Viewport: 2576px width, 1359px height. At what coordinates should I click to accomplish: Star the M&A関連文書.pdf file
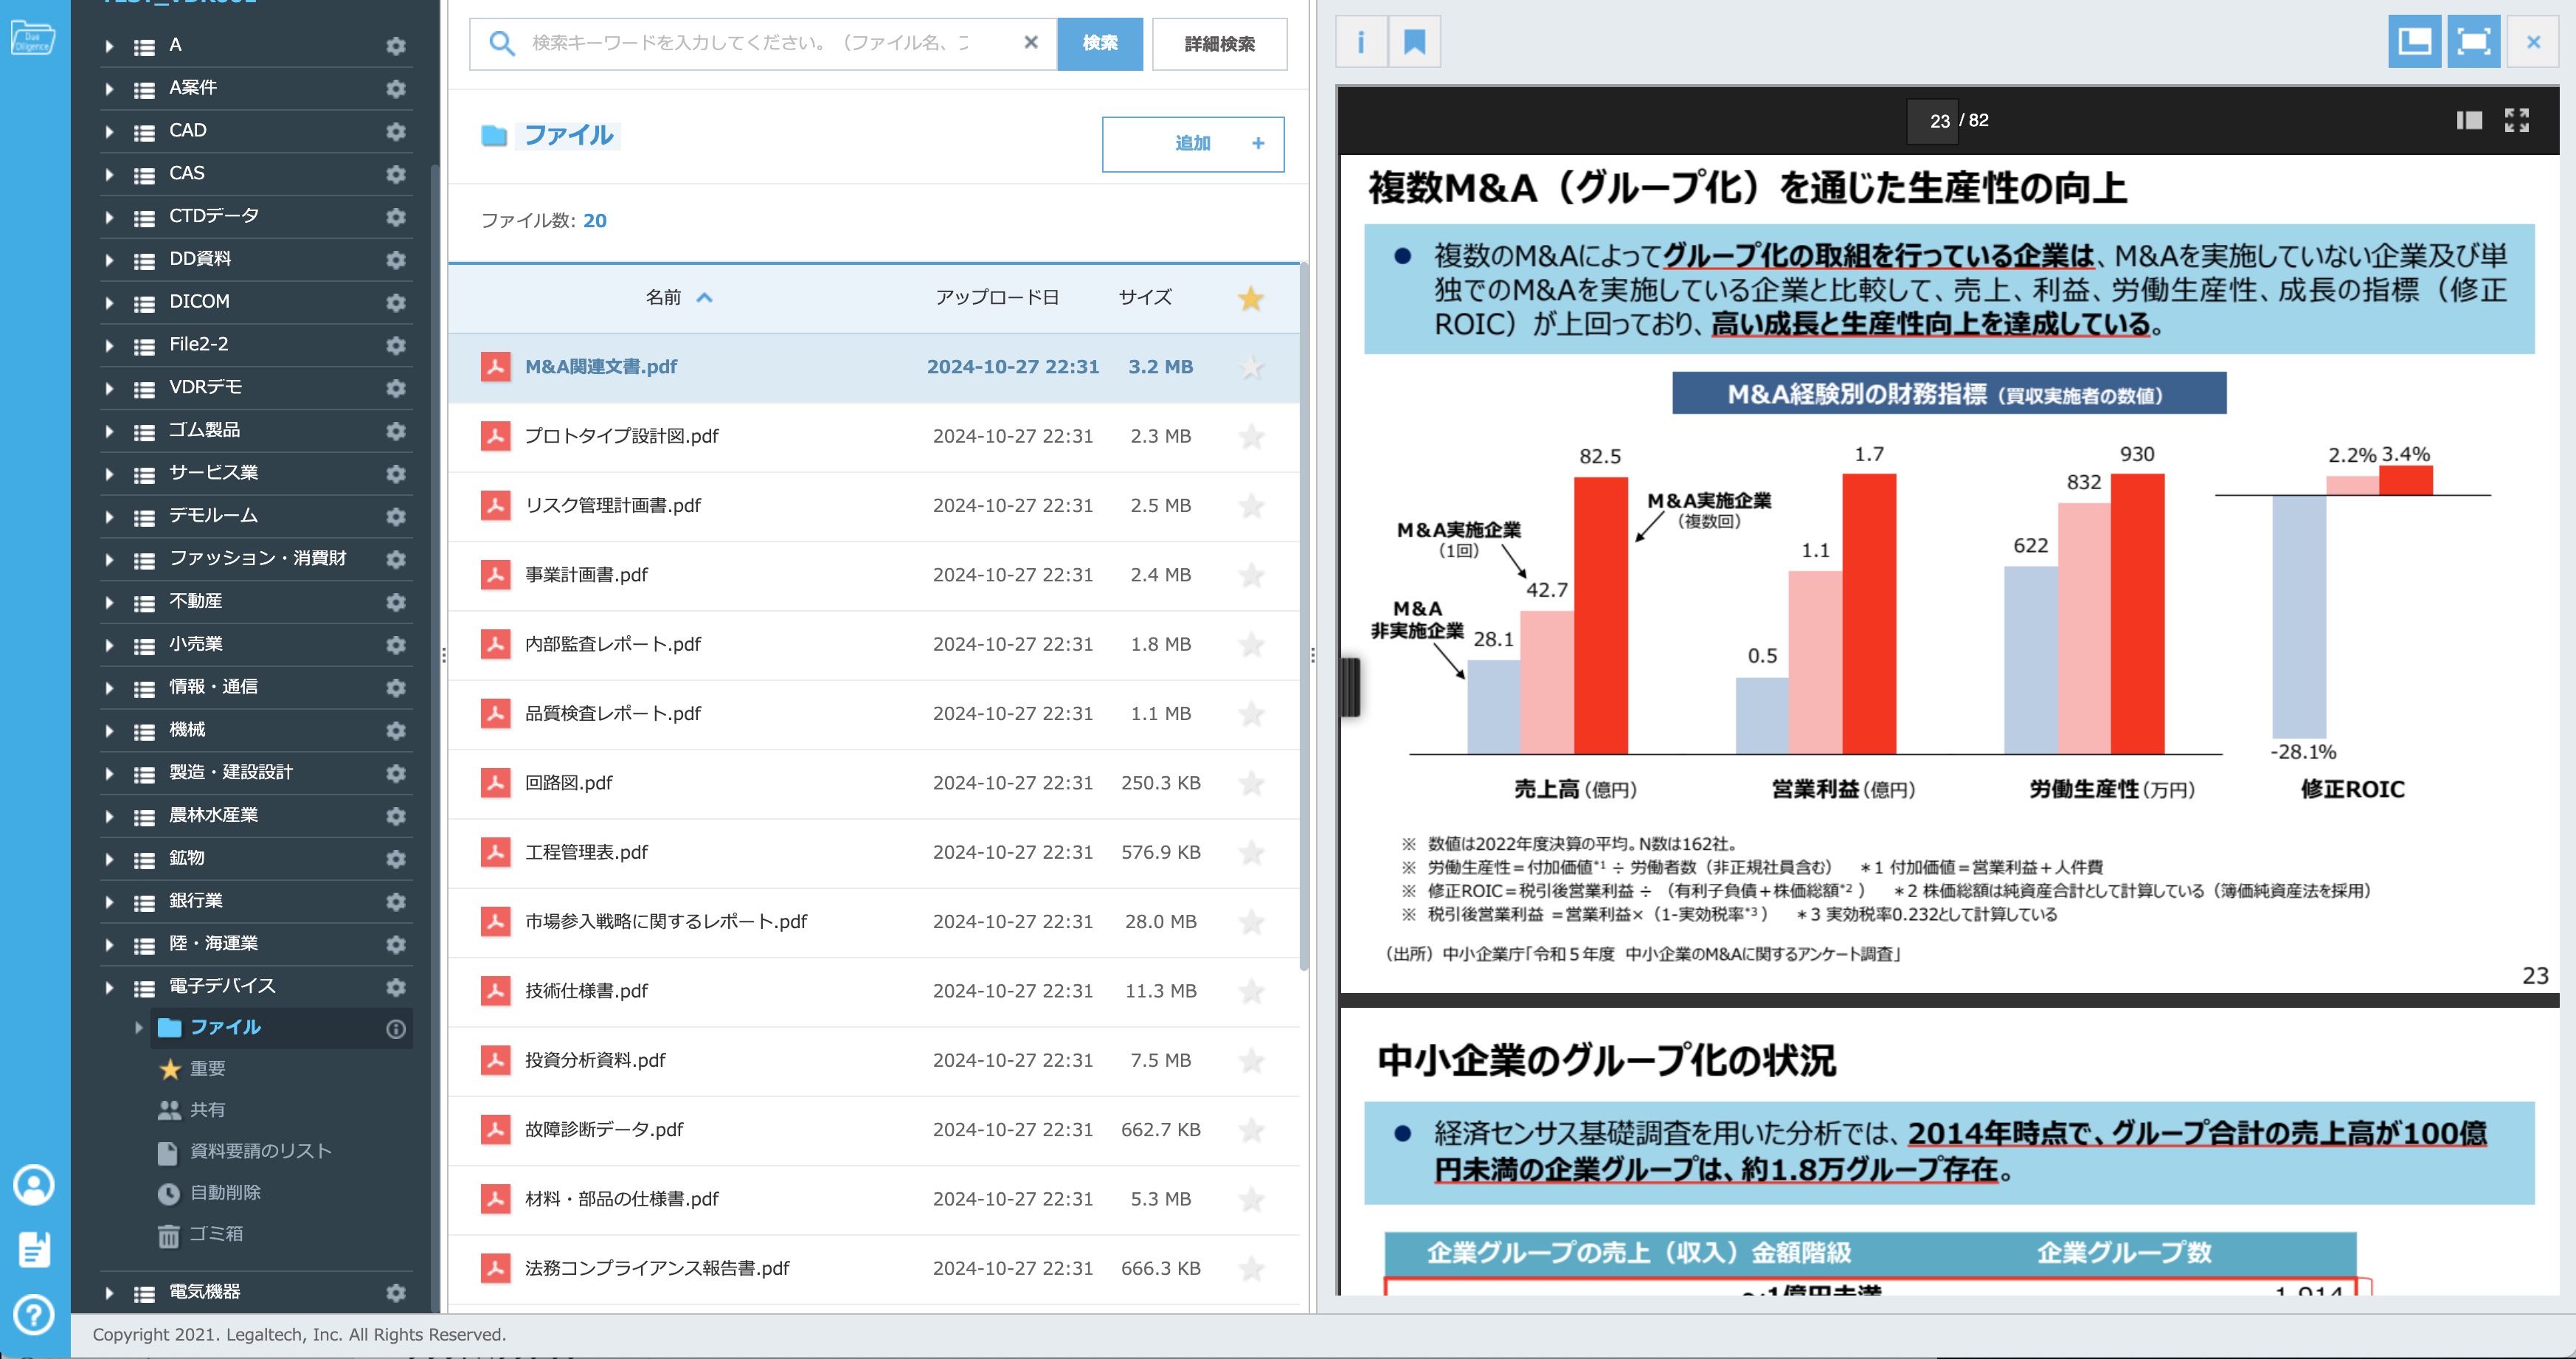pos(1251,367)
